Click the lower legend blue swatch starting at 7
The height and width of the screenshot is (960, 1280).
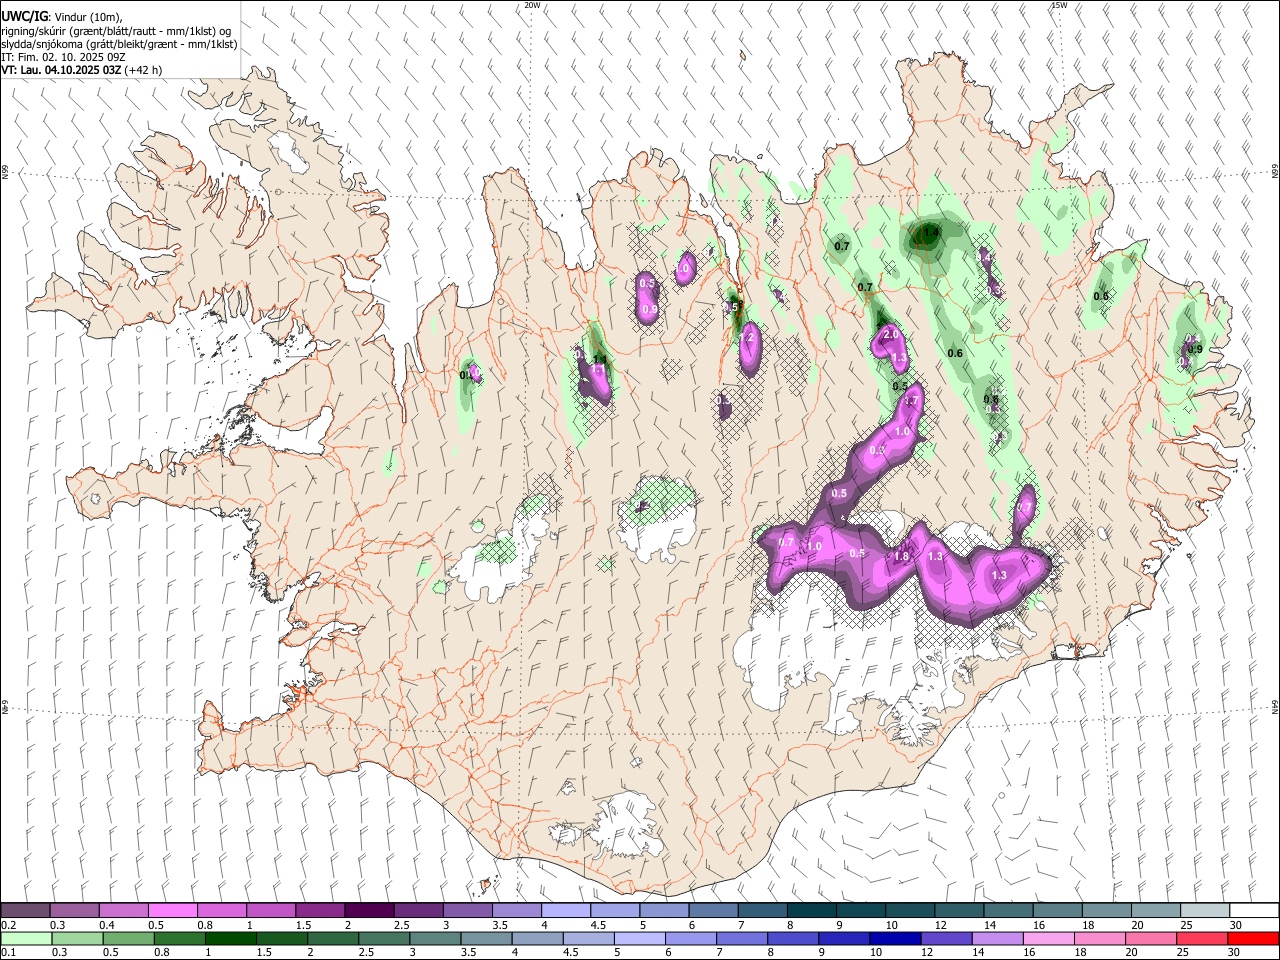742,938
